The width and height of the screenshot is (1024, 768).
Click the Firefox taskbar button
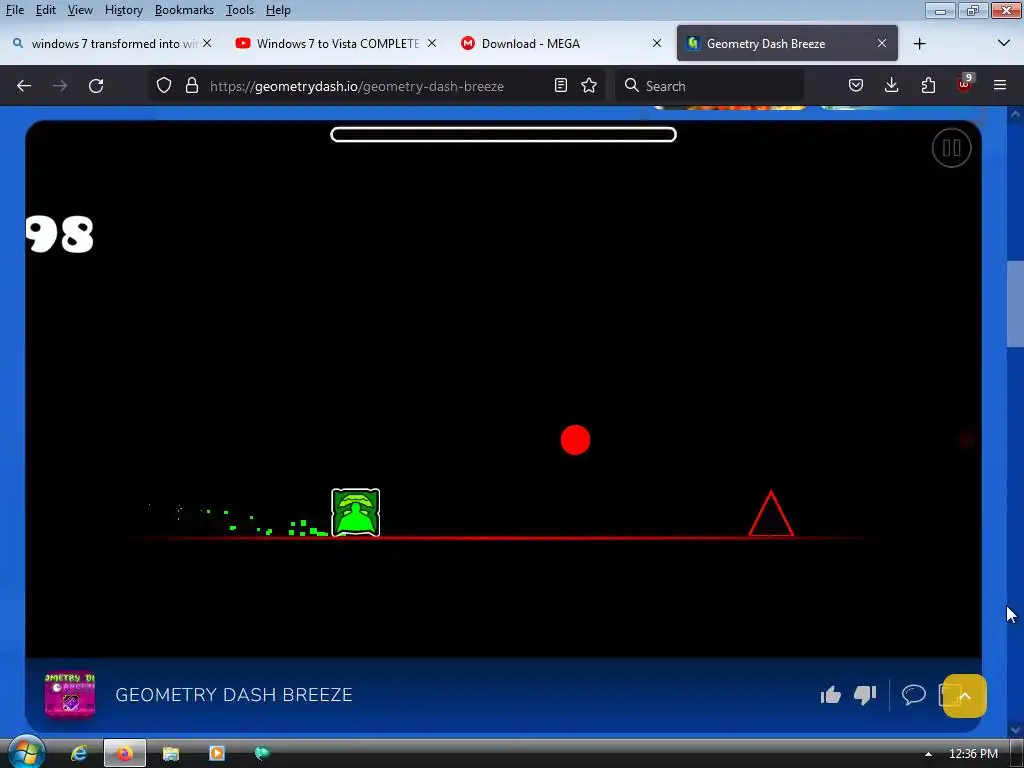[125, 754]
